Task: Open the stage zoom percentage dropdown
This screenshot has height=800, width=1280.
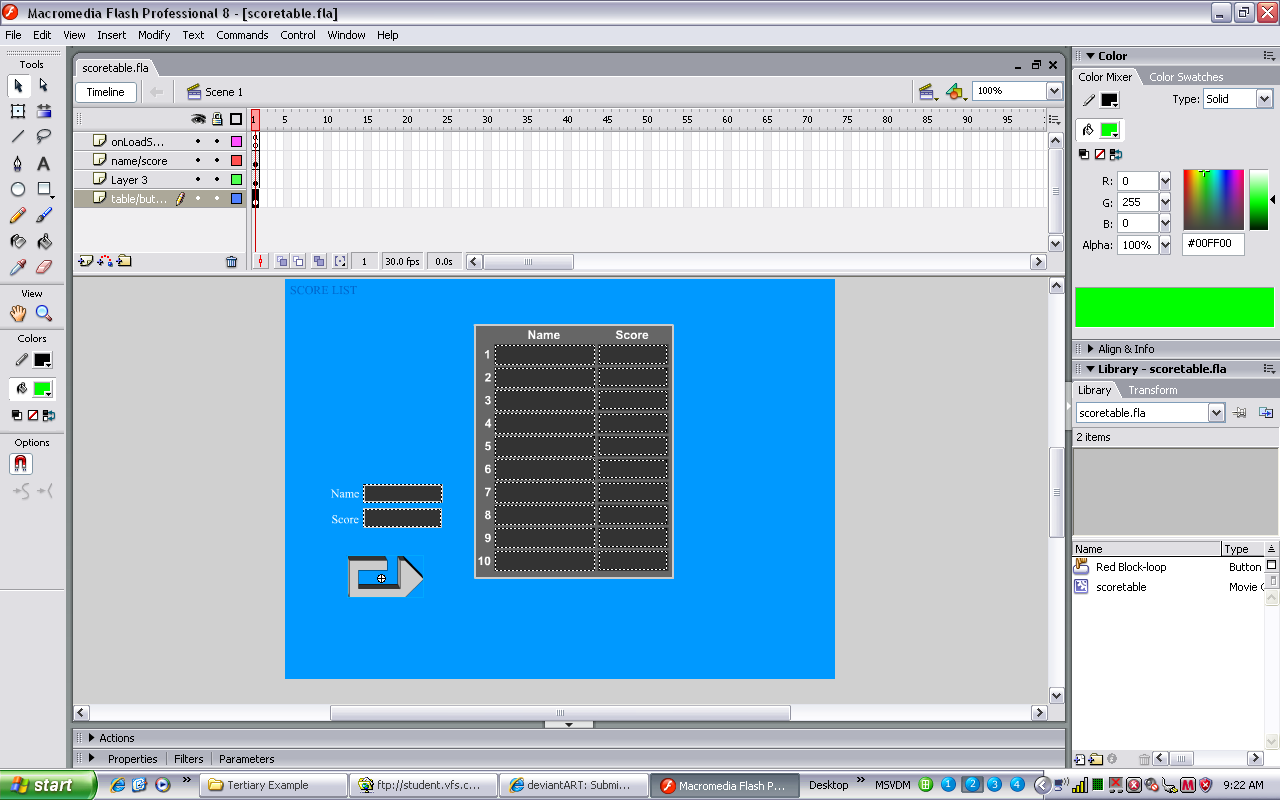Action: (1054, 91)
